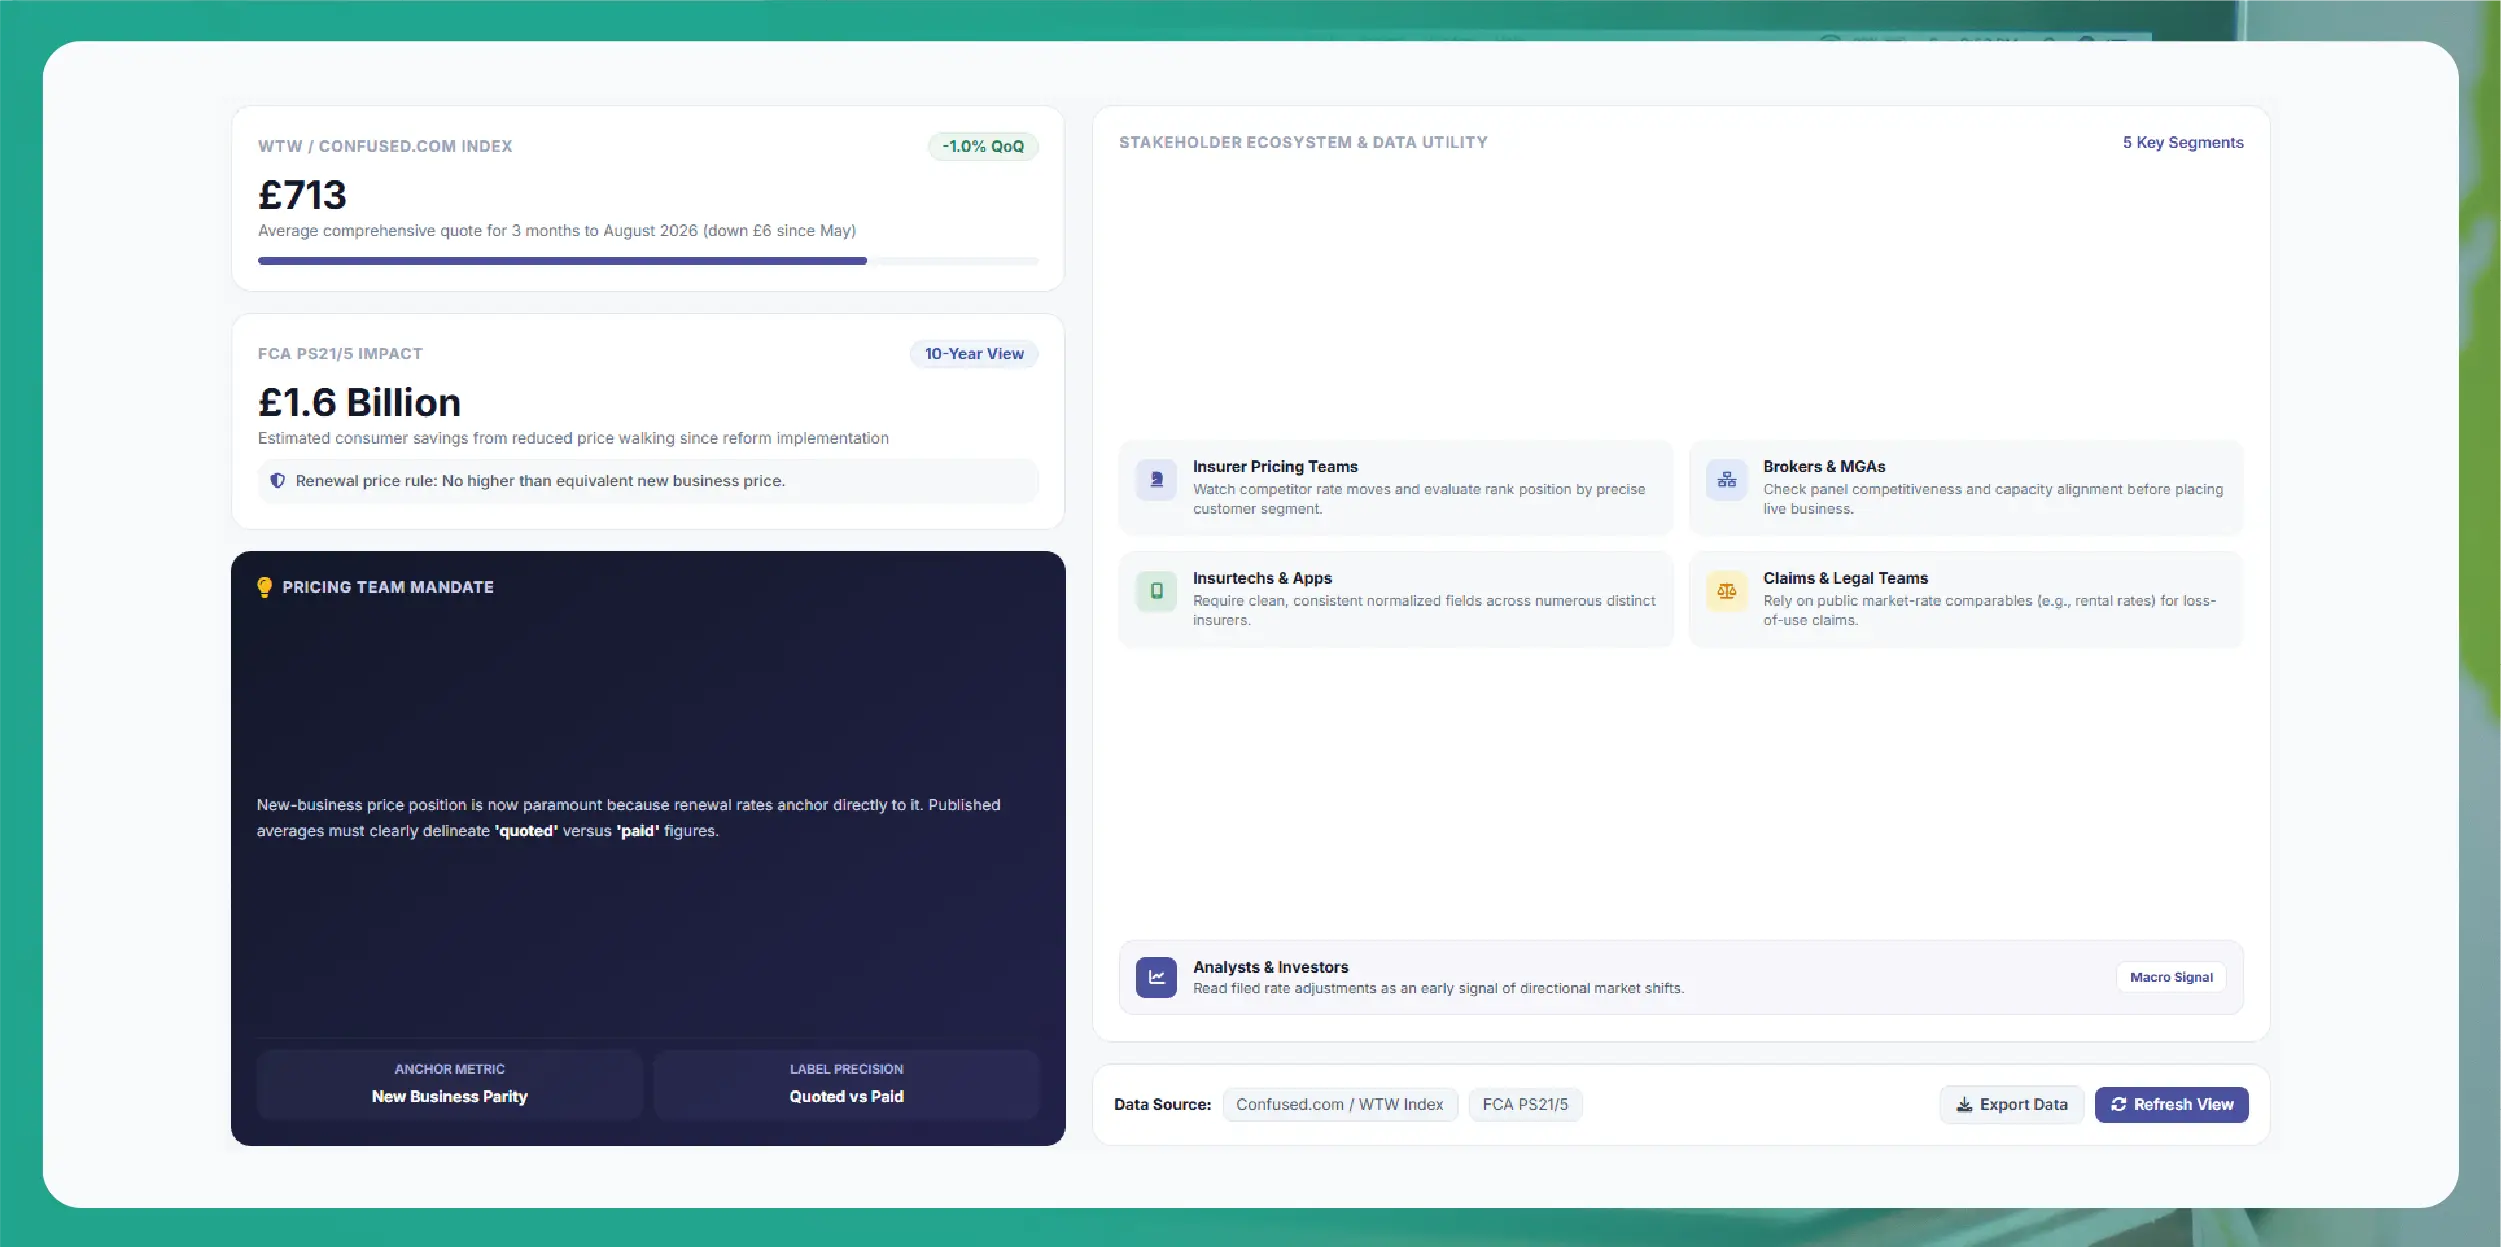This screenshot has height=1248, width=2501.
Task: Click the Insurtechs & Apps mobile icon
Action: [1156, 591]
